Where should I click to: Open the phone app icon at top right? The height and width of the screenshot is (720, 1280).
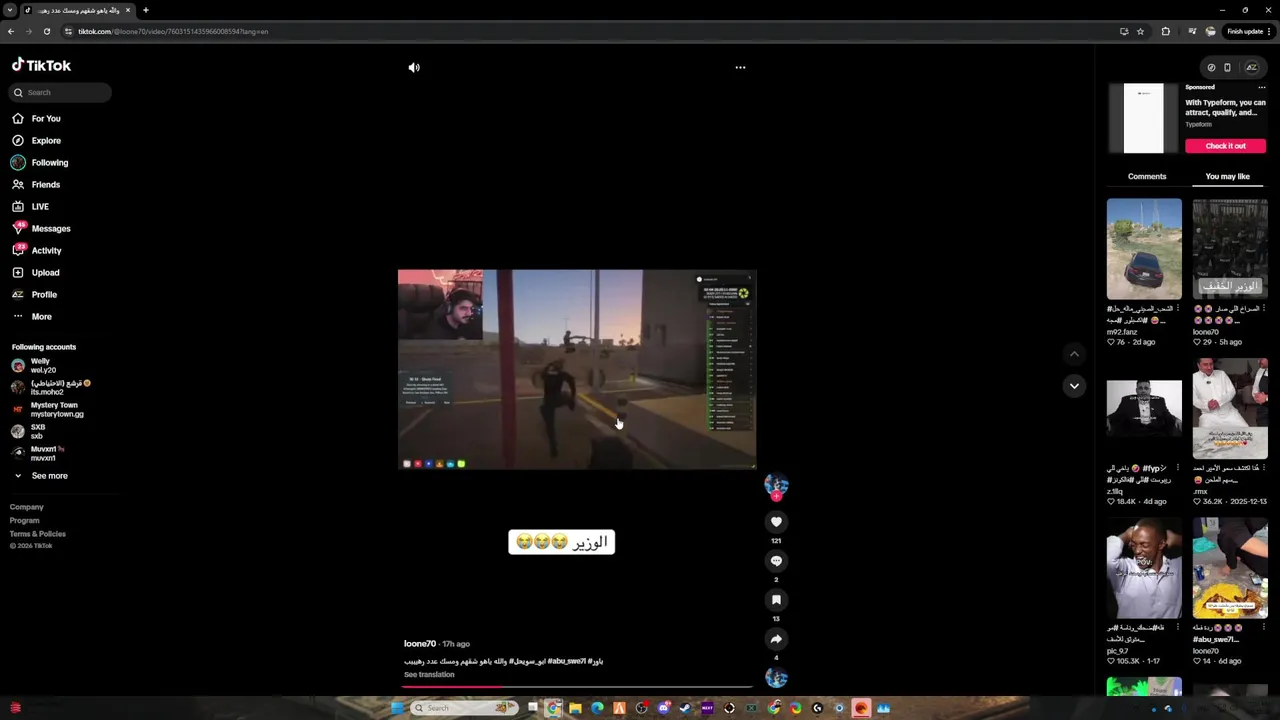tap(1227, 68)
